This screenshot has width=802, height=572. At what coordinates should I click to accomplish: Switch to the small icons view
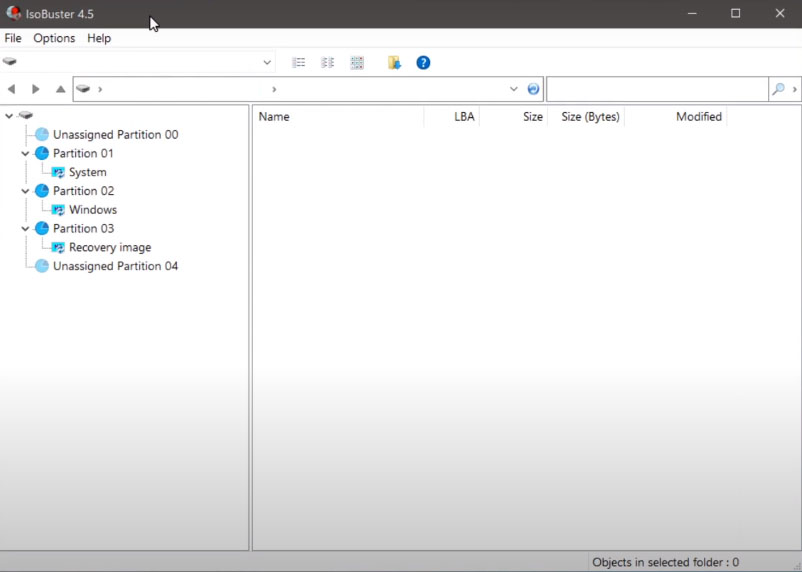coord(328,63)
